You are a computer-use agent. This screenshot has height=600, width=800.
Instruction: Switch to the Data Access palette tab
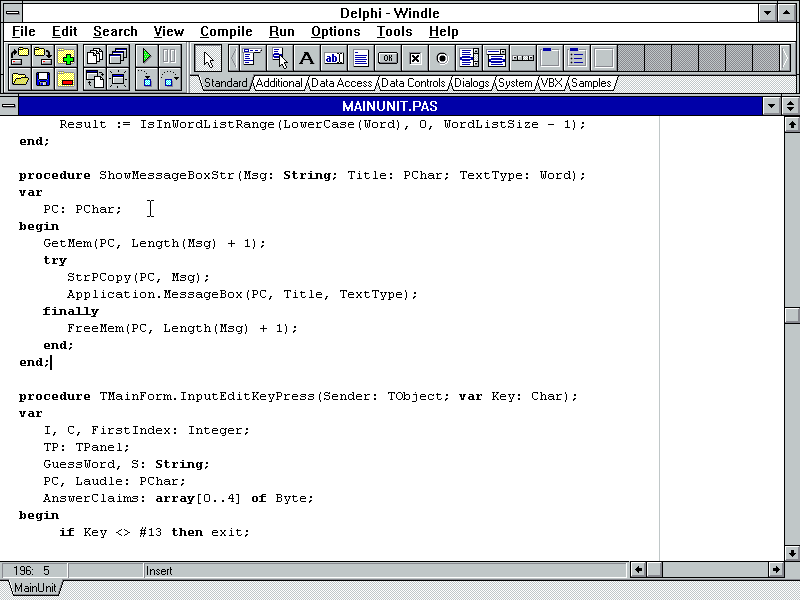click(341, 83)
